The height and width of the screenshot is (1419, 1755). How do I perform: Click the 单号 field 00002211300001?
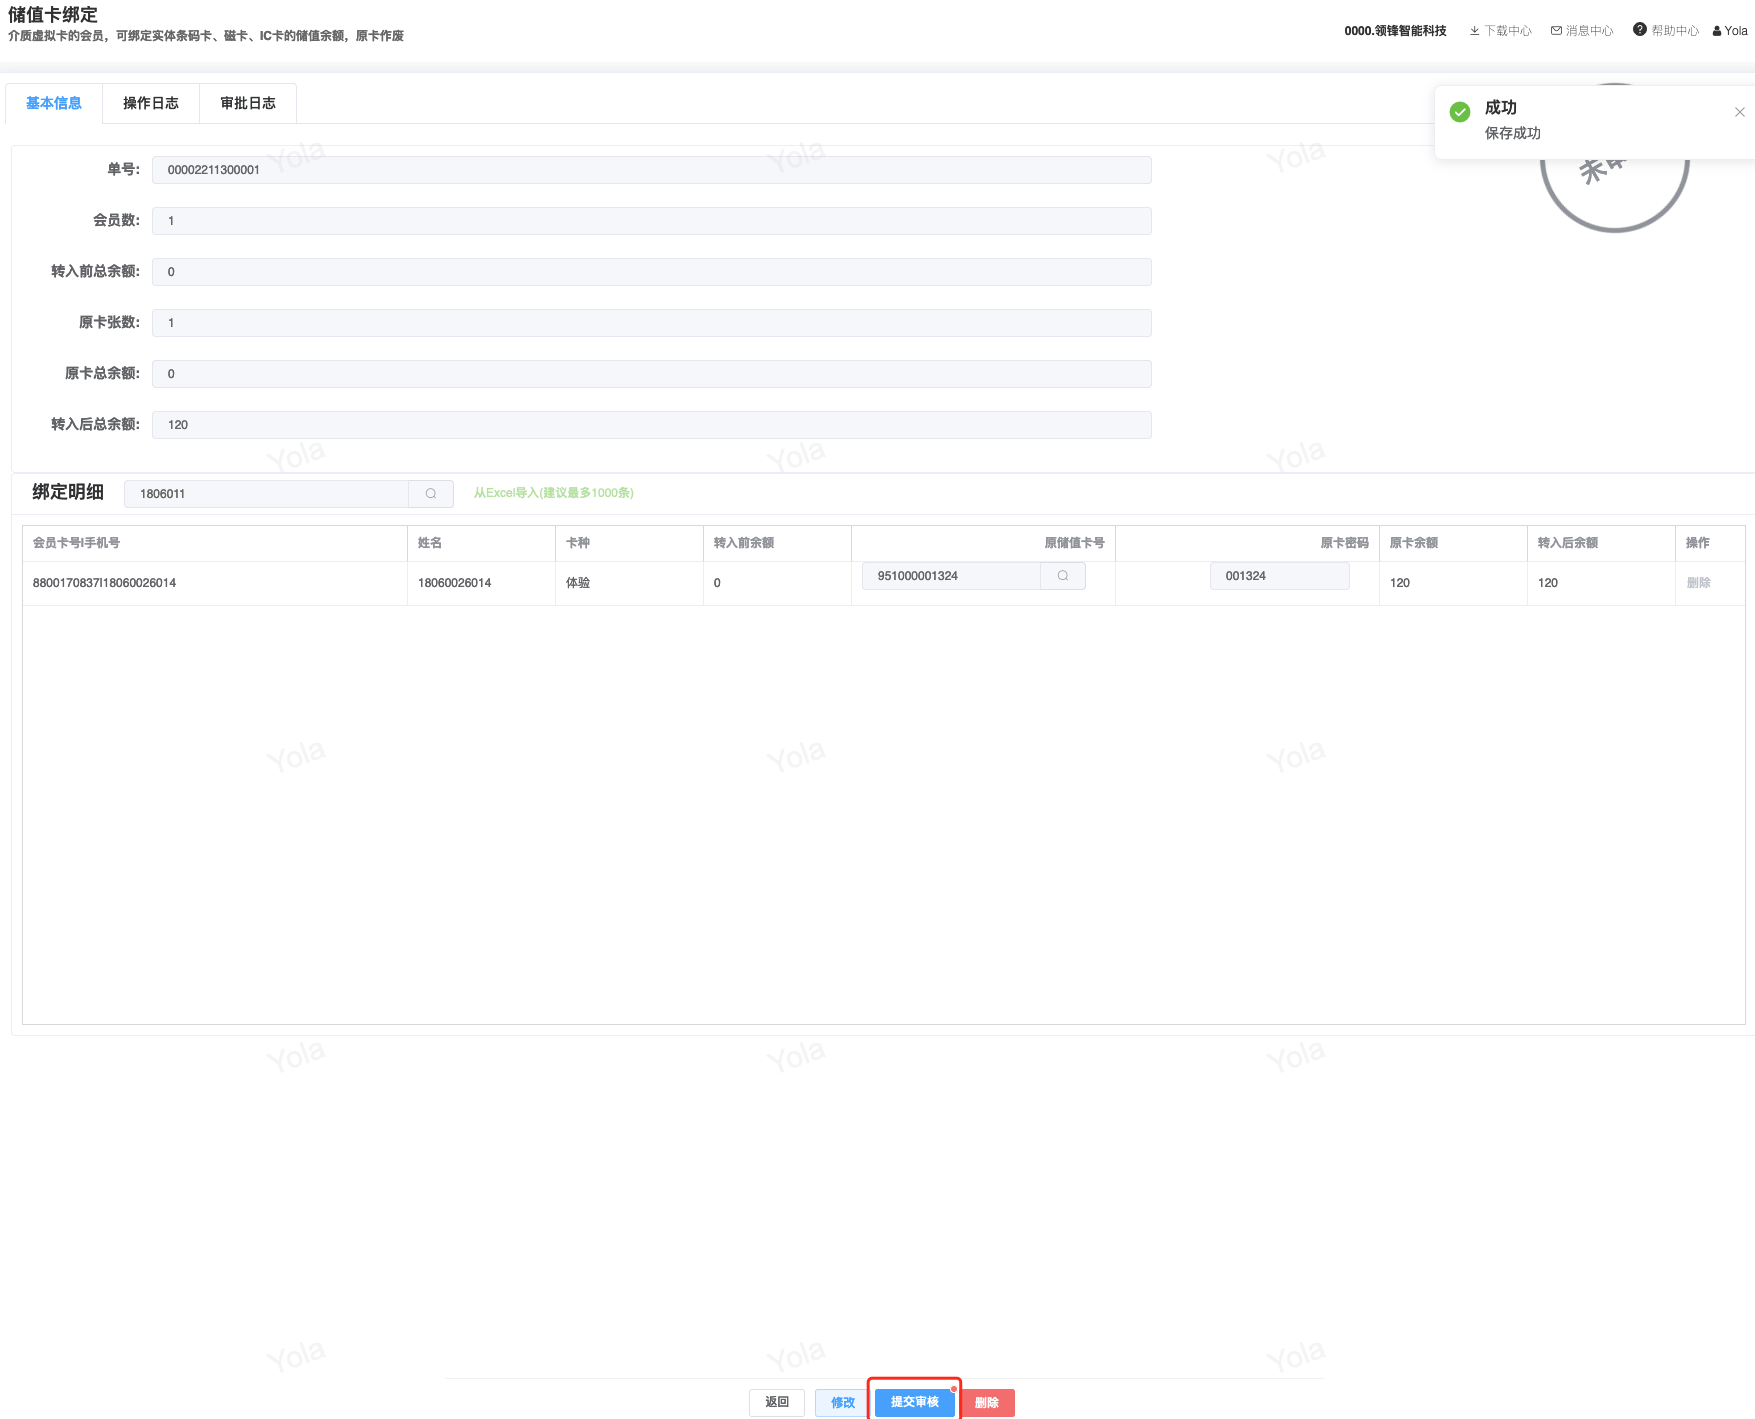pyautogui.click(x=651, y=170)
